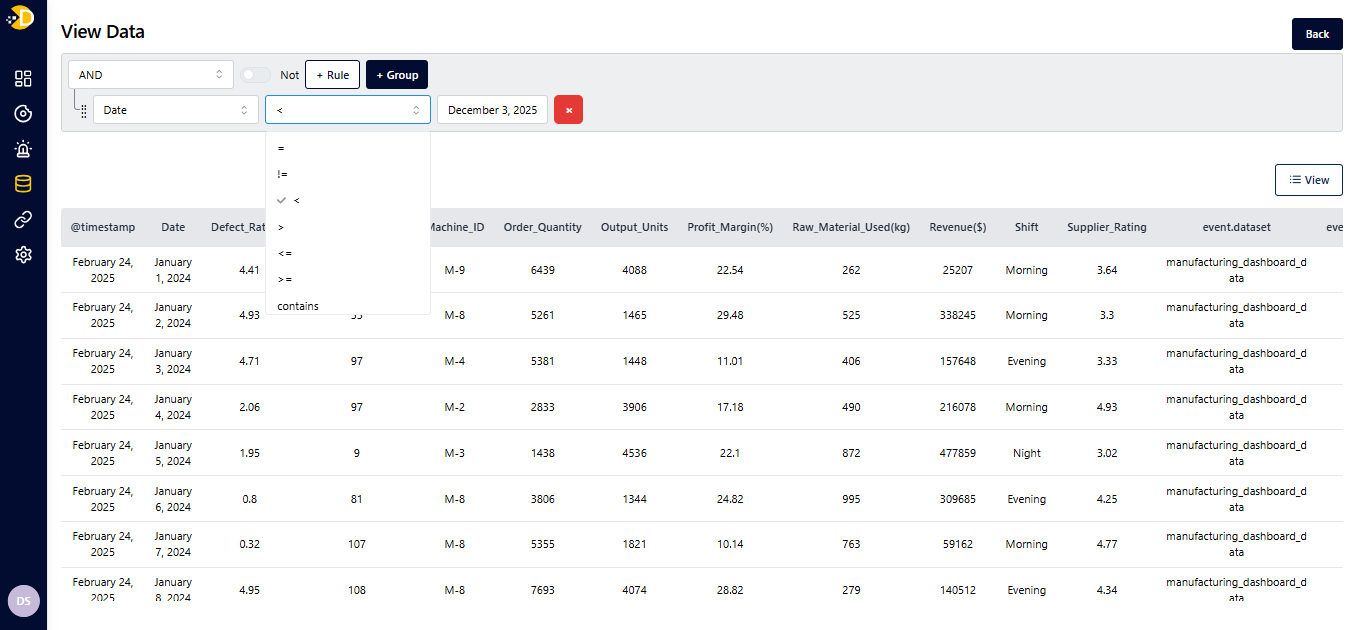This screenshot has height=630, width=1357.
Task: Collapse the operator dropdown showing <
Action: (x=347, y=110)
